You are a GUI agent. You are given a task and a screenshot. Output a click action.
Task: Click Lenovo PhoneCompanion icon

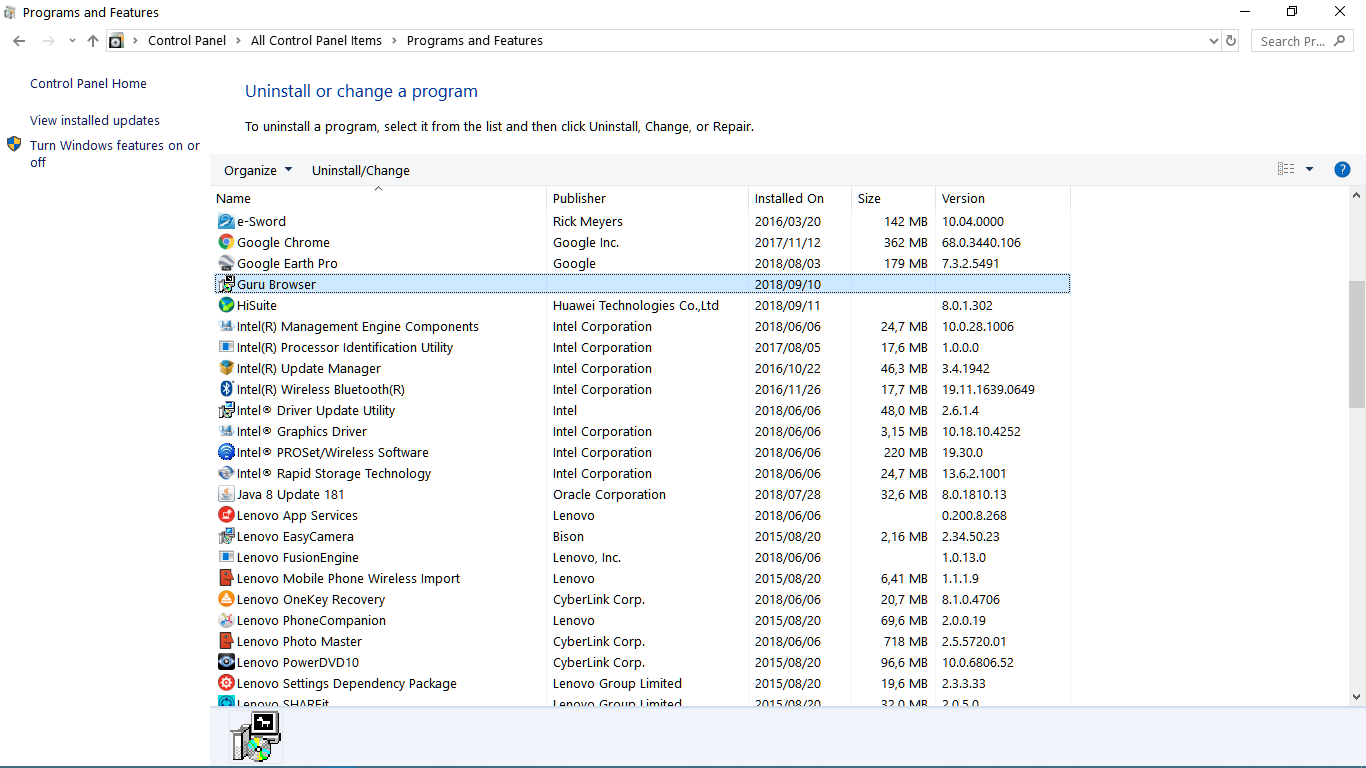pos(226,620)
